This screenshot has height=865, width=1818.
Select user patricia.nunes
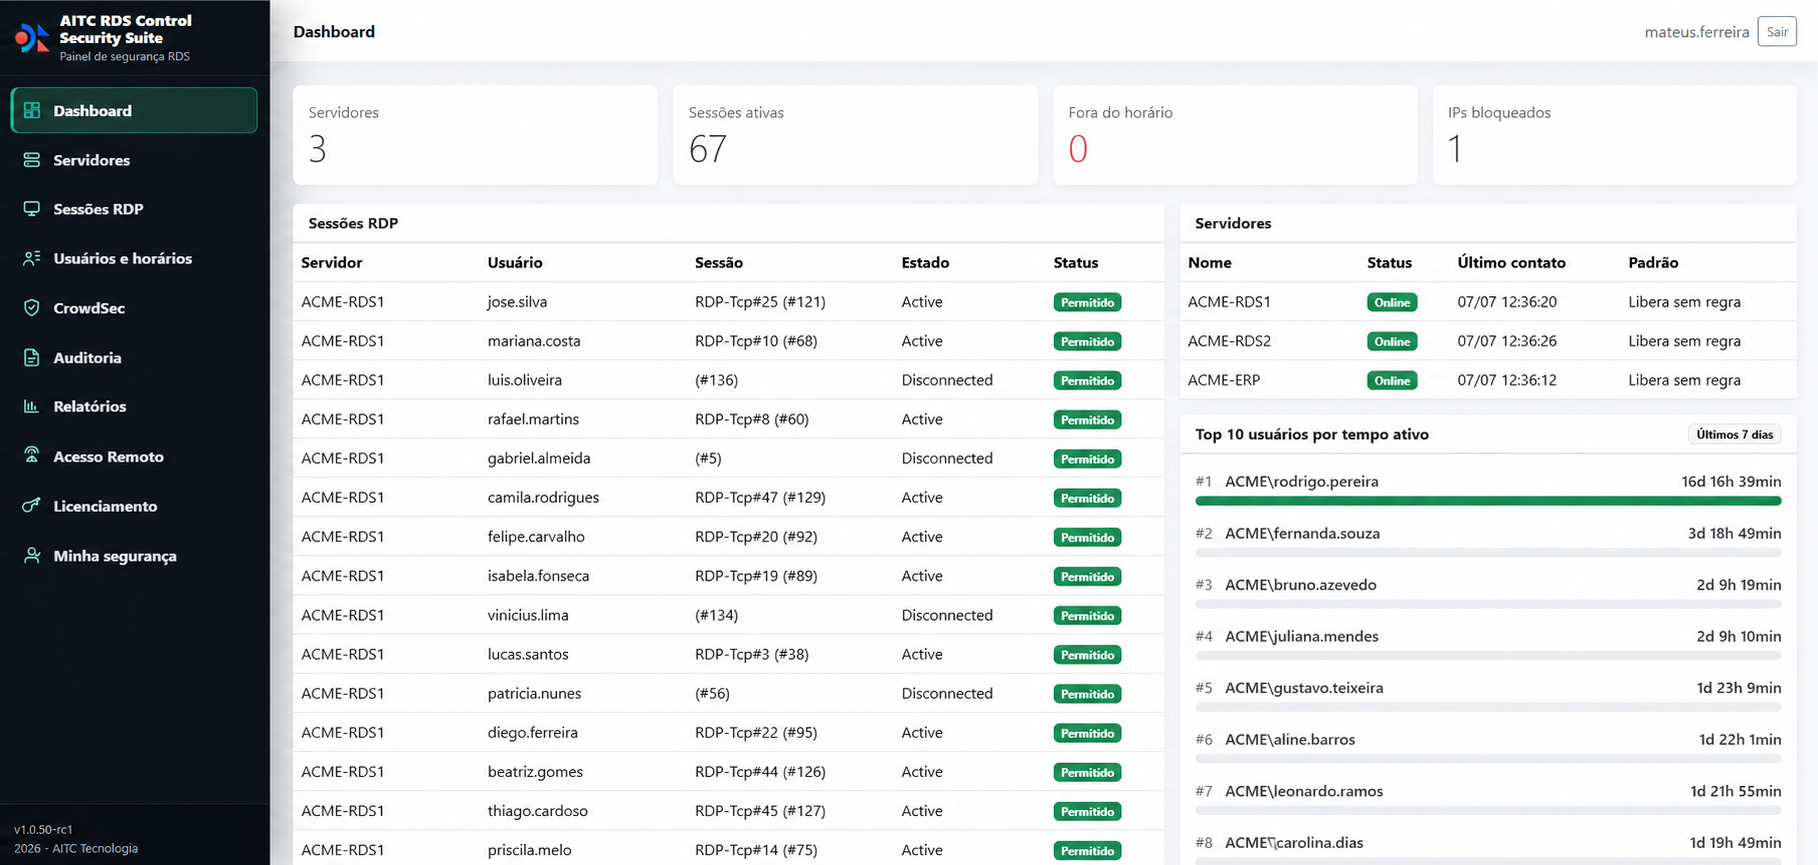(534, 693)
